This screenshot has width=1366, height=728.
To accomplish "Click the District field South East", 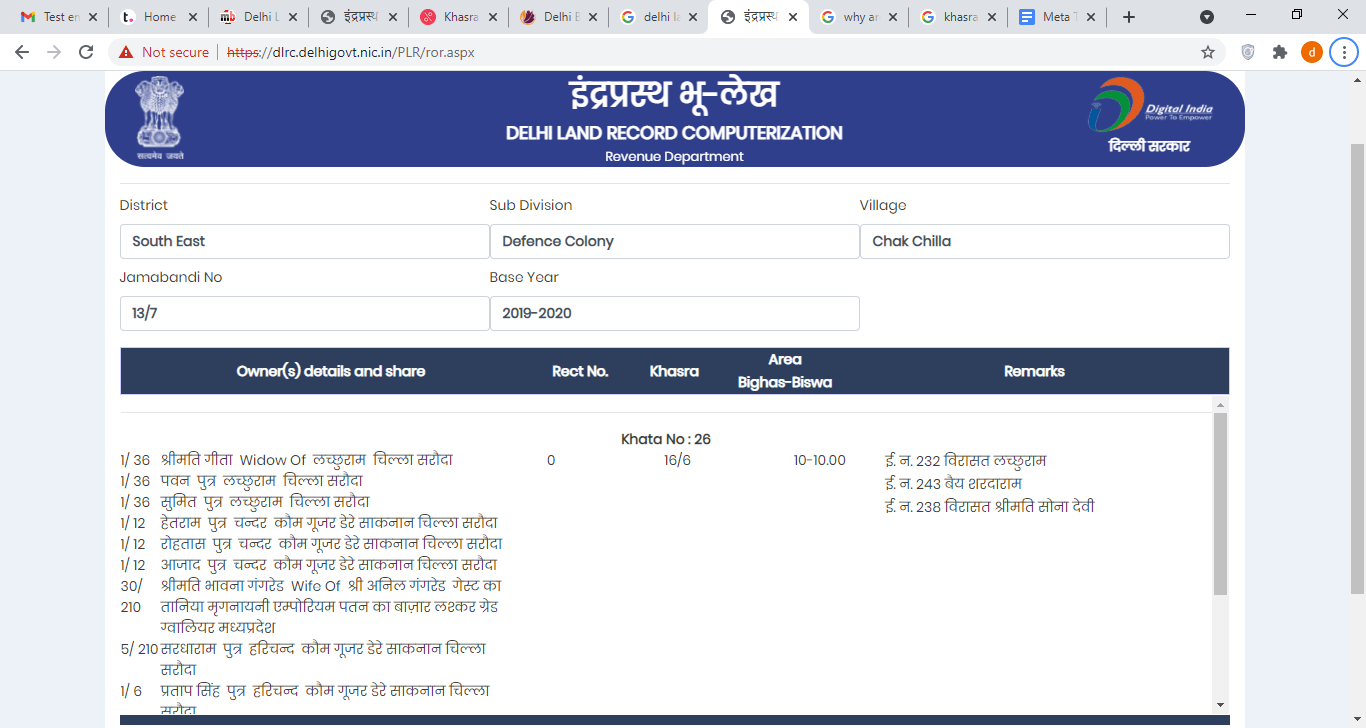I will tap(304, 241).
